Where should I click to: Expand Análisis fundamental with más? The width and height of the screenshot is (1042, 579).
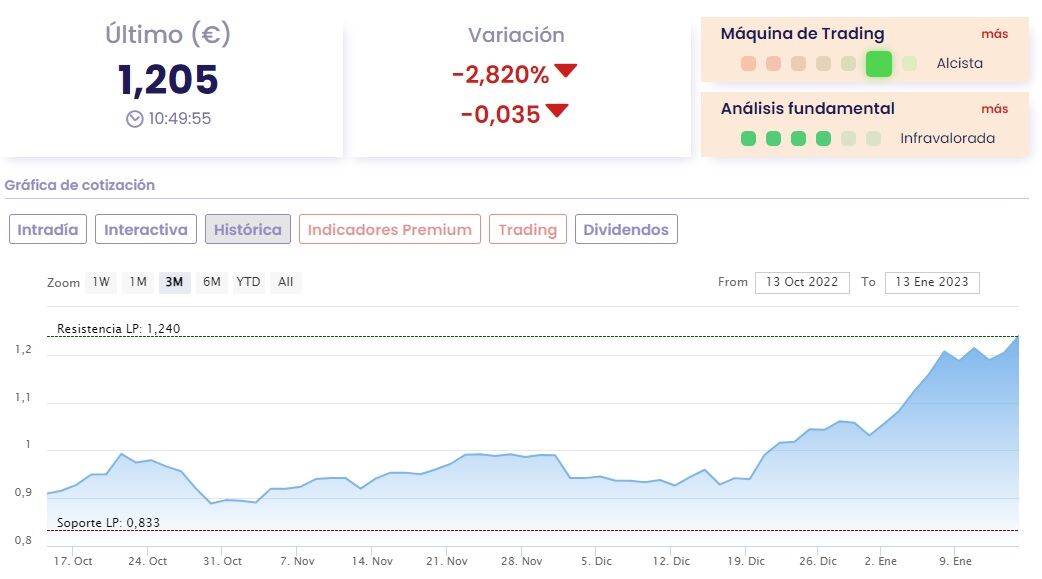click(994, 108)
